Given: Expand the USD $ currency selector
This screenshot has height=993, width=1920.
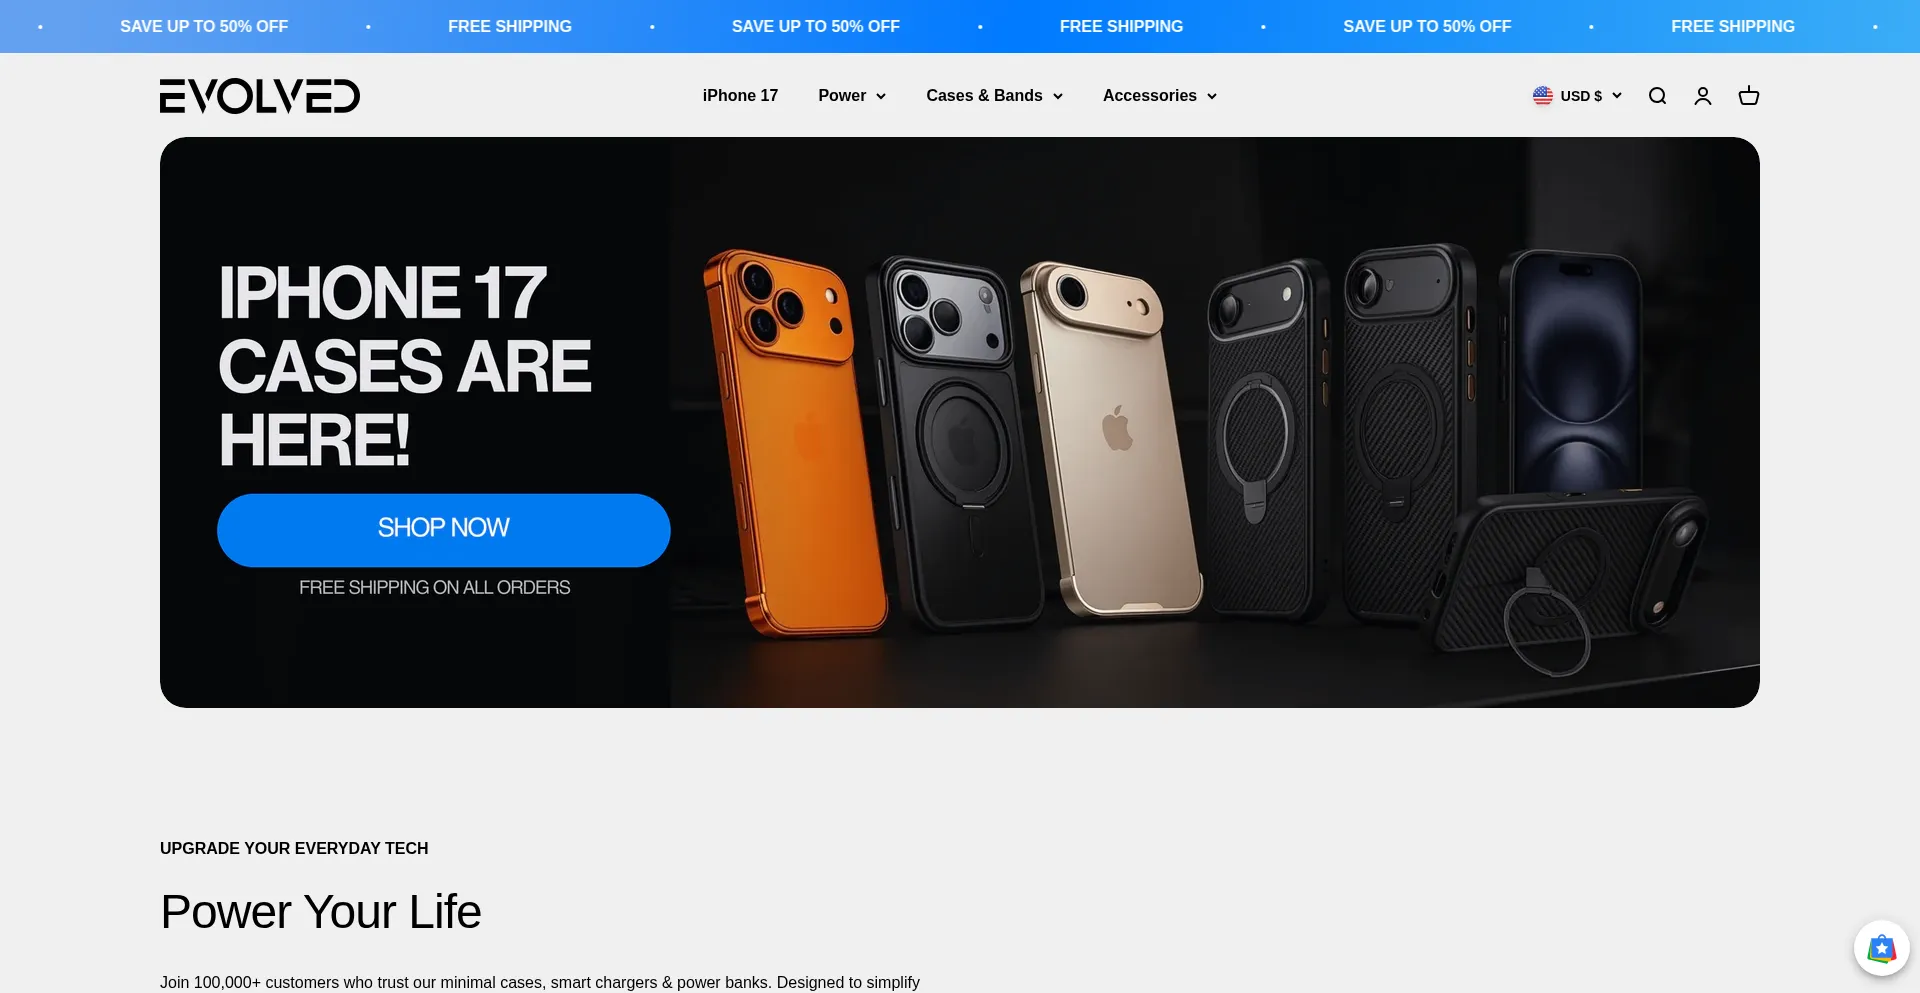Looking at the screenshot, I should 1577,96.
